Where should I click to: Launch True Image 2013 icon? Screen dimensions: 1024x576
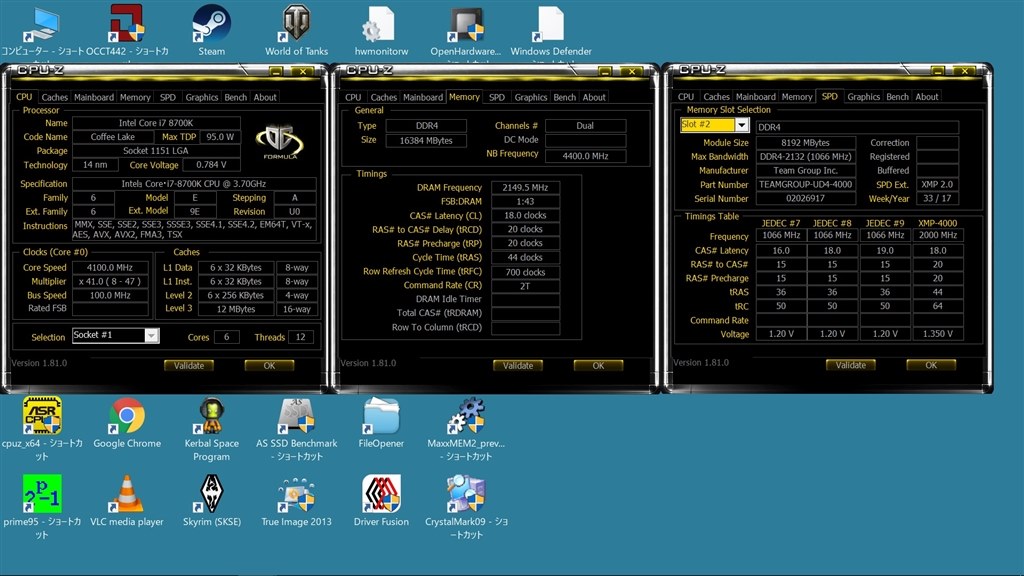point(296,495)
